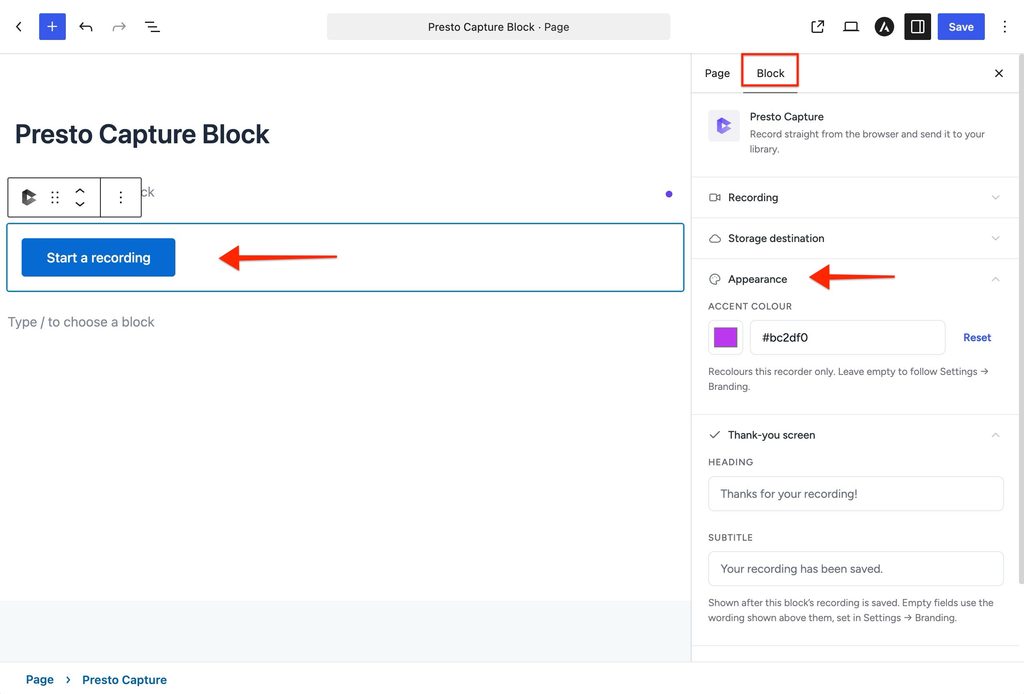1024x694 pixels.
Task: Open the block inserter plus button
Action: pyautogui.click(x=52, y=27)
